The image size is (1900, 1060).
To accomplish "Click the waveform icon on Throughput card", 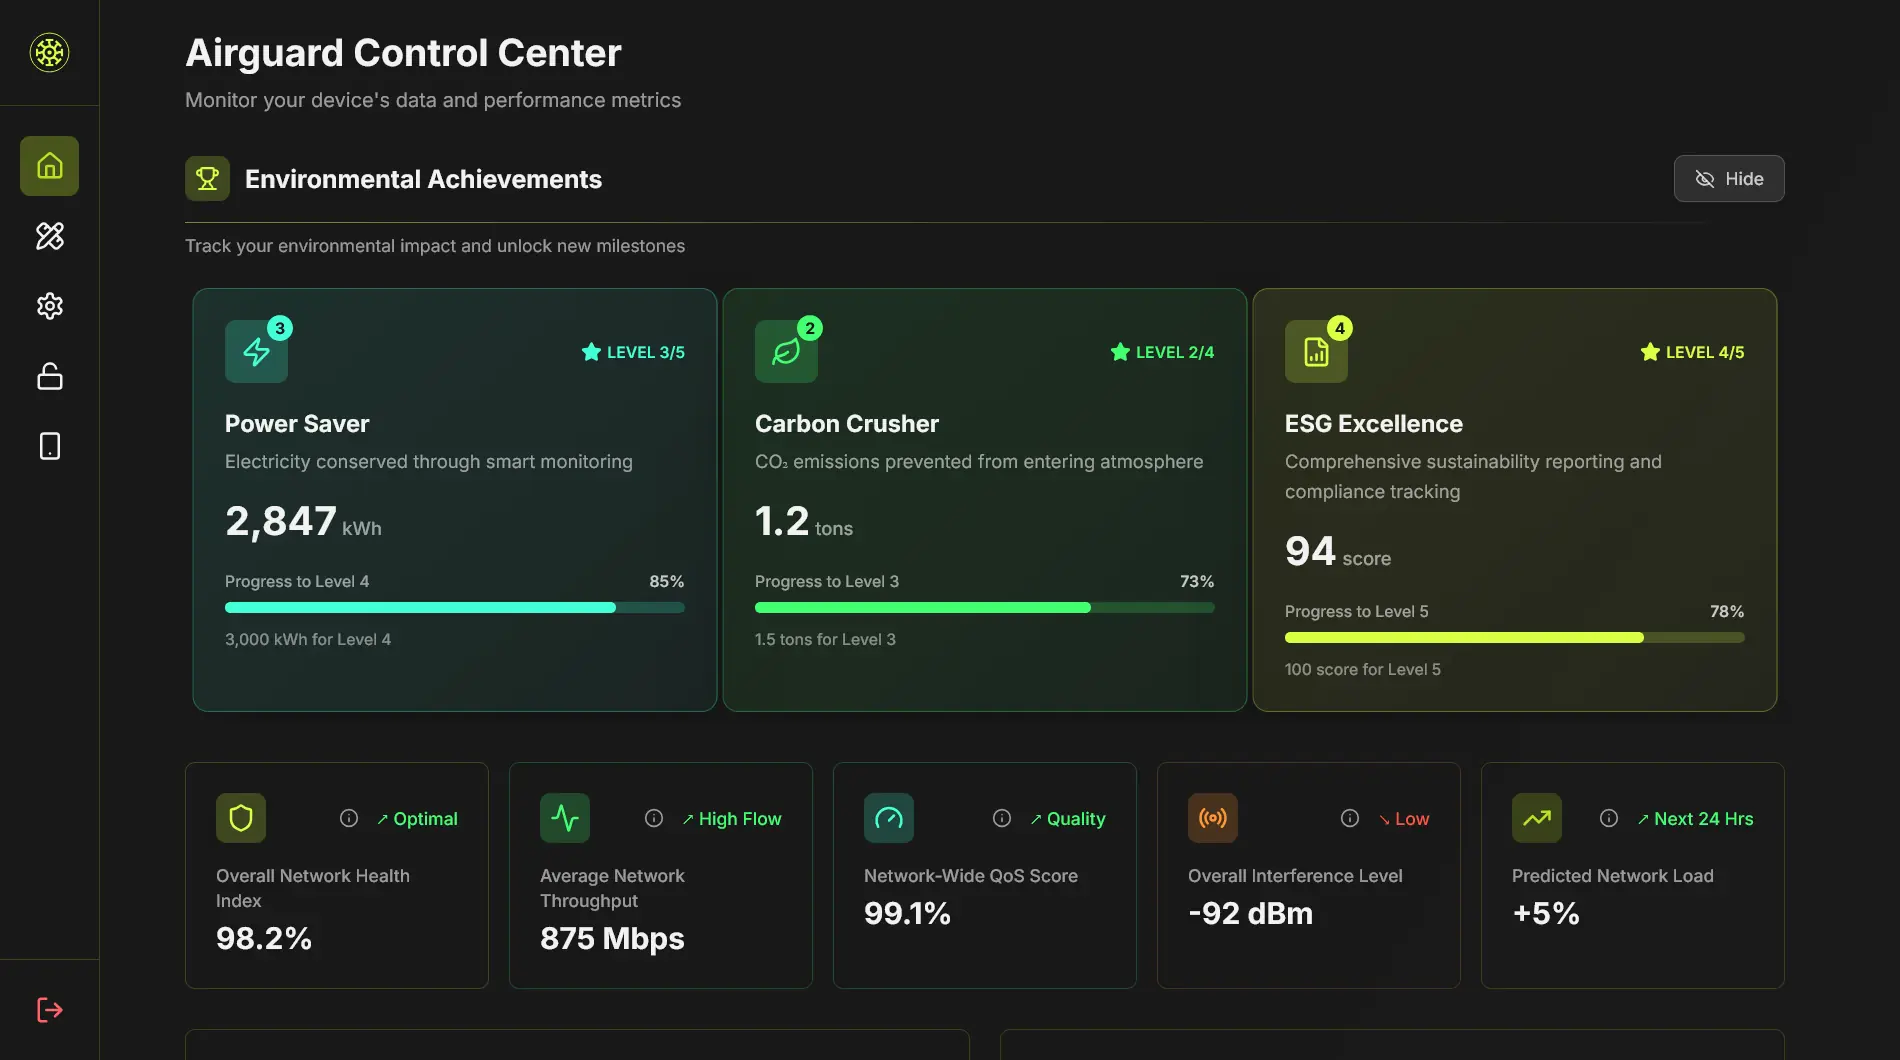I will click(565, 817).
